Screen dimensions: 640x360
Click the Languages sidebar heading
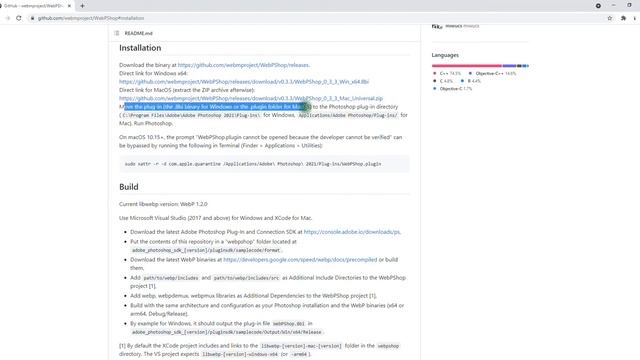[445, 55]
